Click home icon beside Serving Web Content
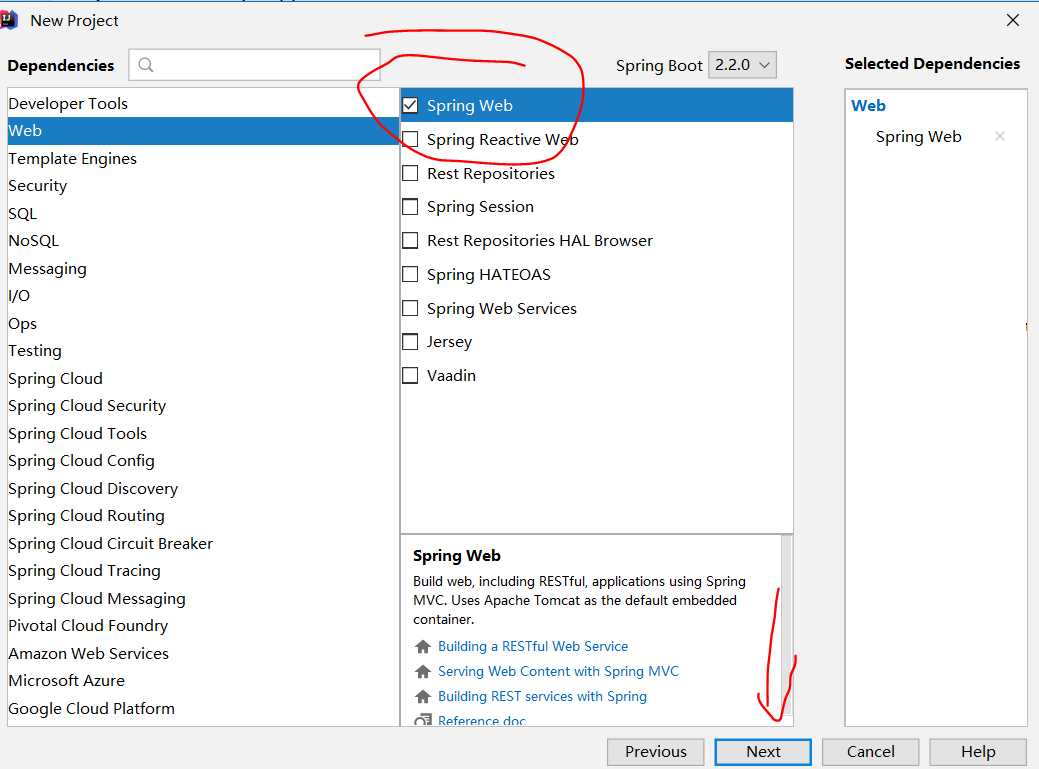The height and width of the screenshot is (769, 1039). point(422,672)
